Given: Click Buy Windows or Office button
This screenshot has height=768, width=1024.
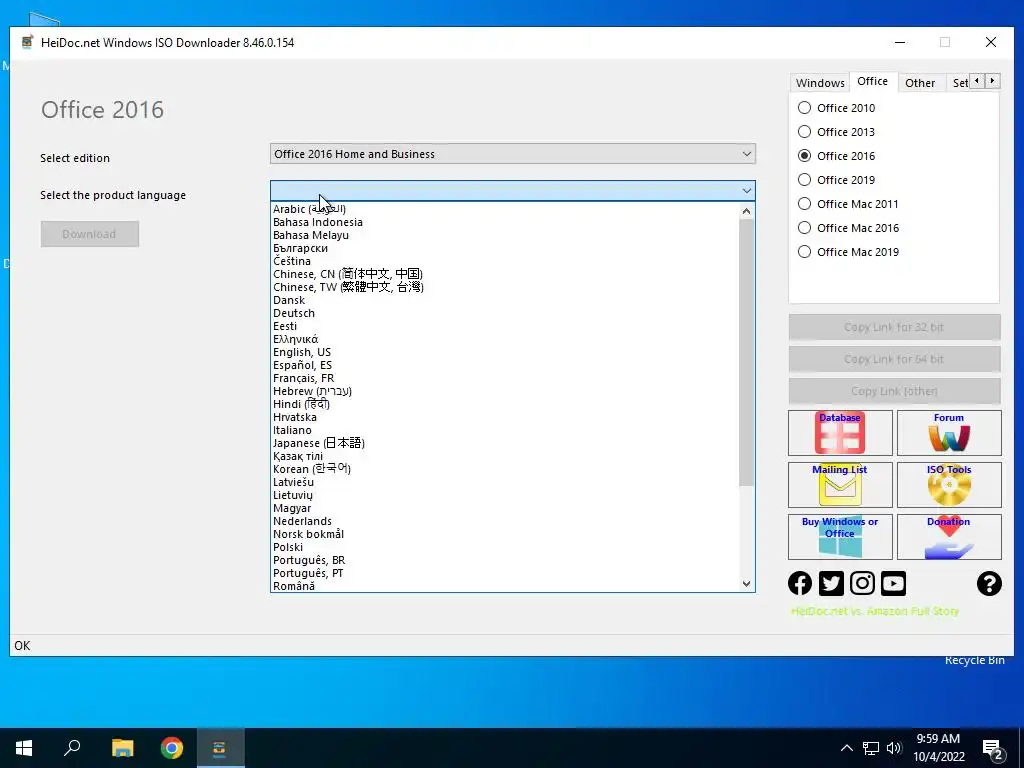Looking at the screenshot, I should [x=840, y=537].
